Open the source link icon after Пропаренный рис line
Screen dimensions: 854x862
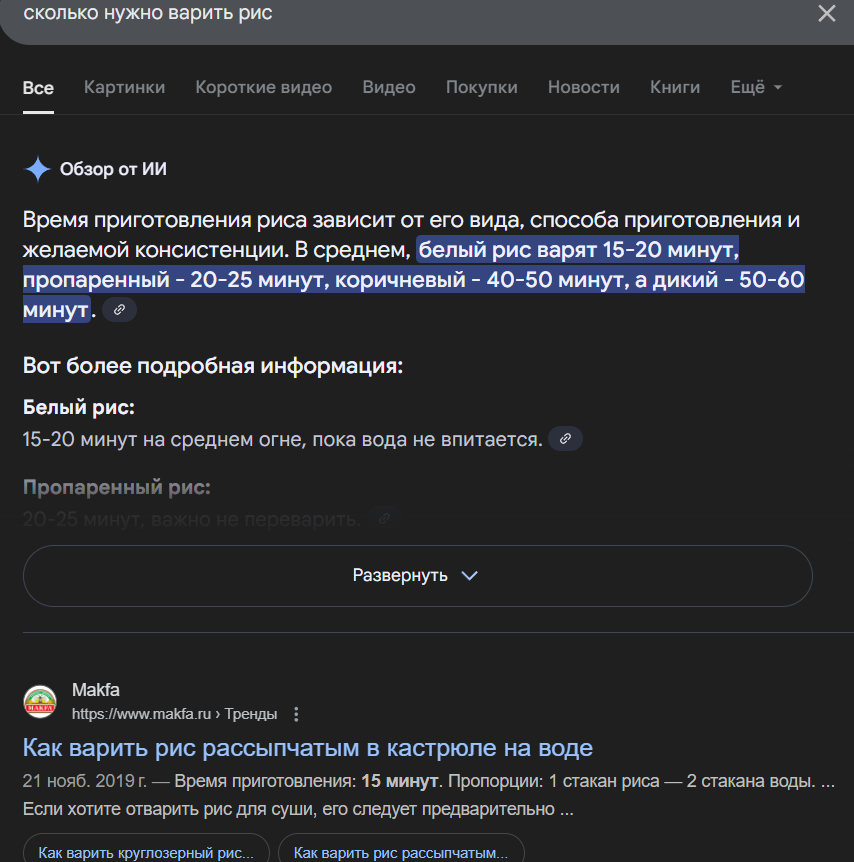[384, 518]
